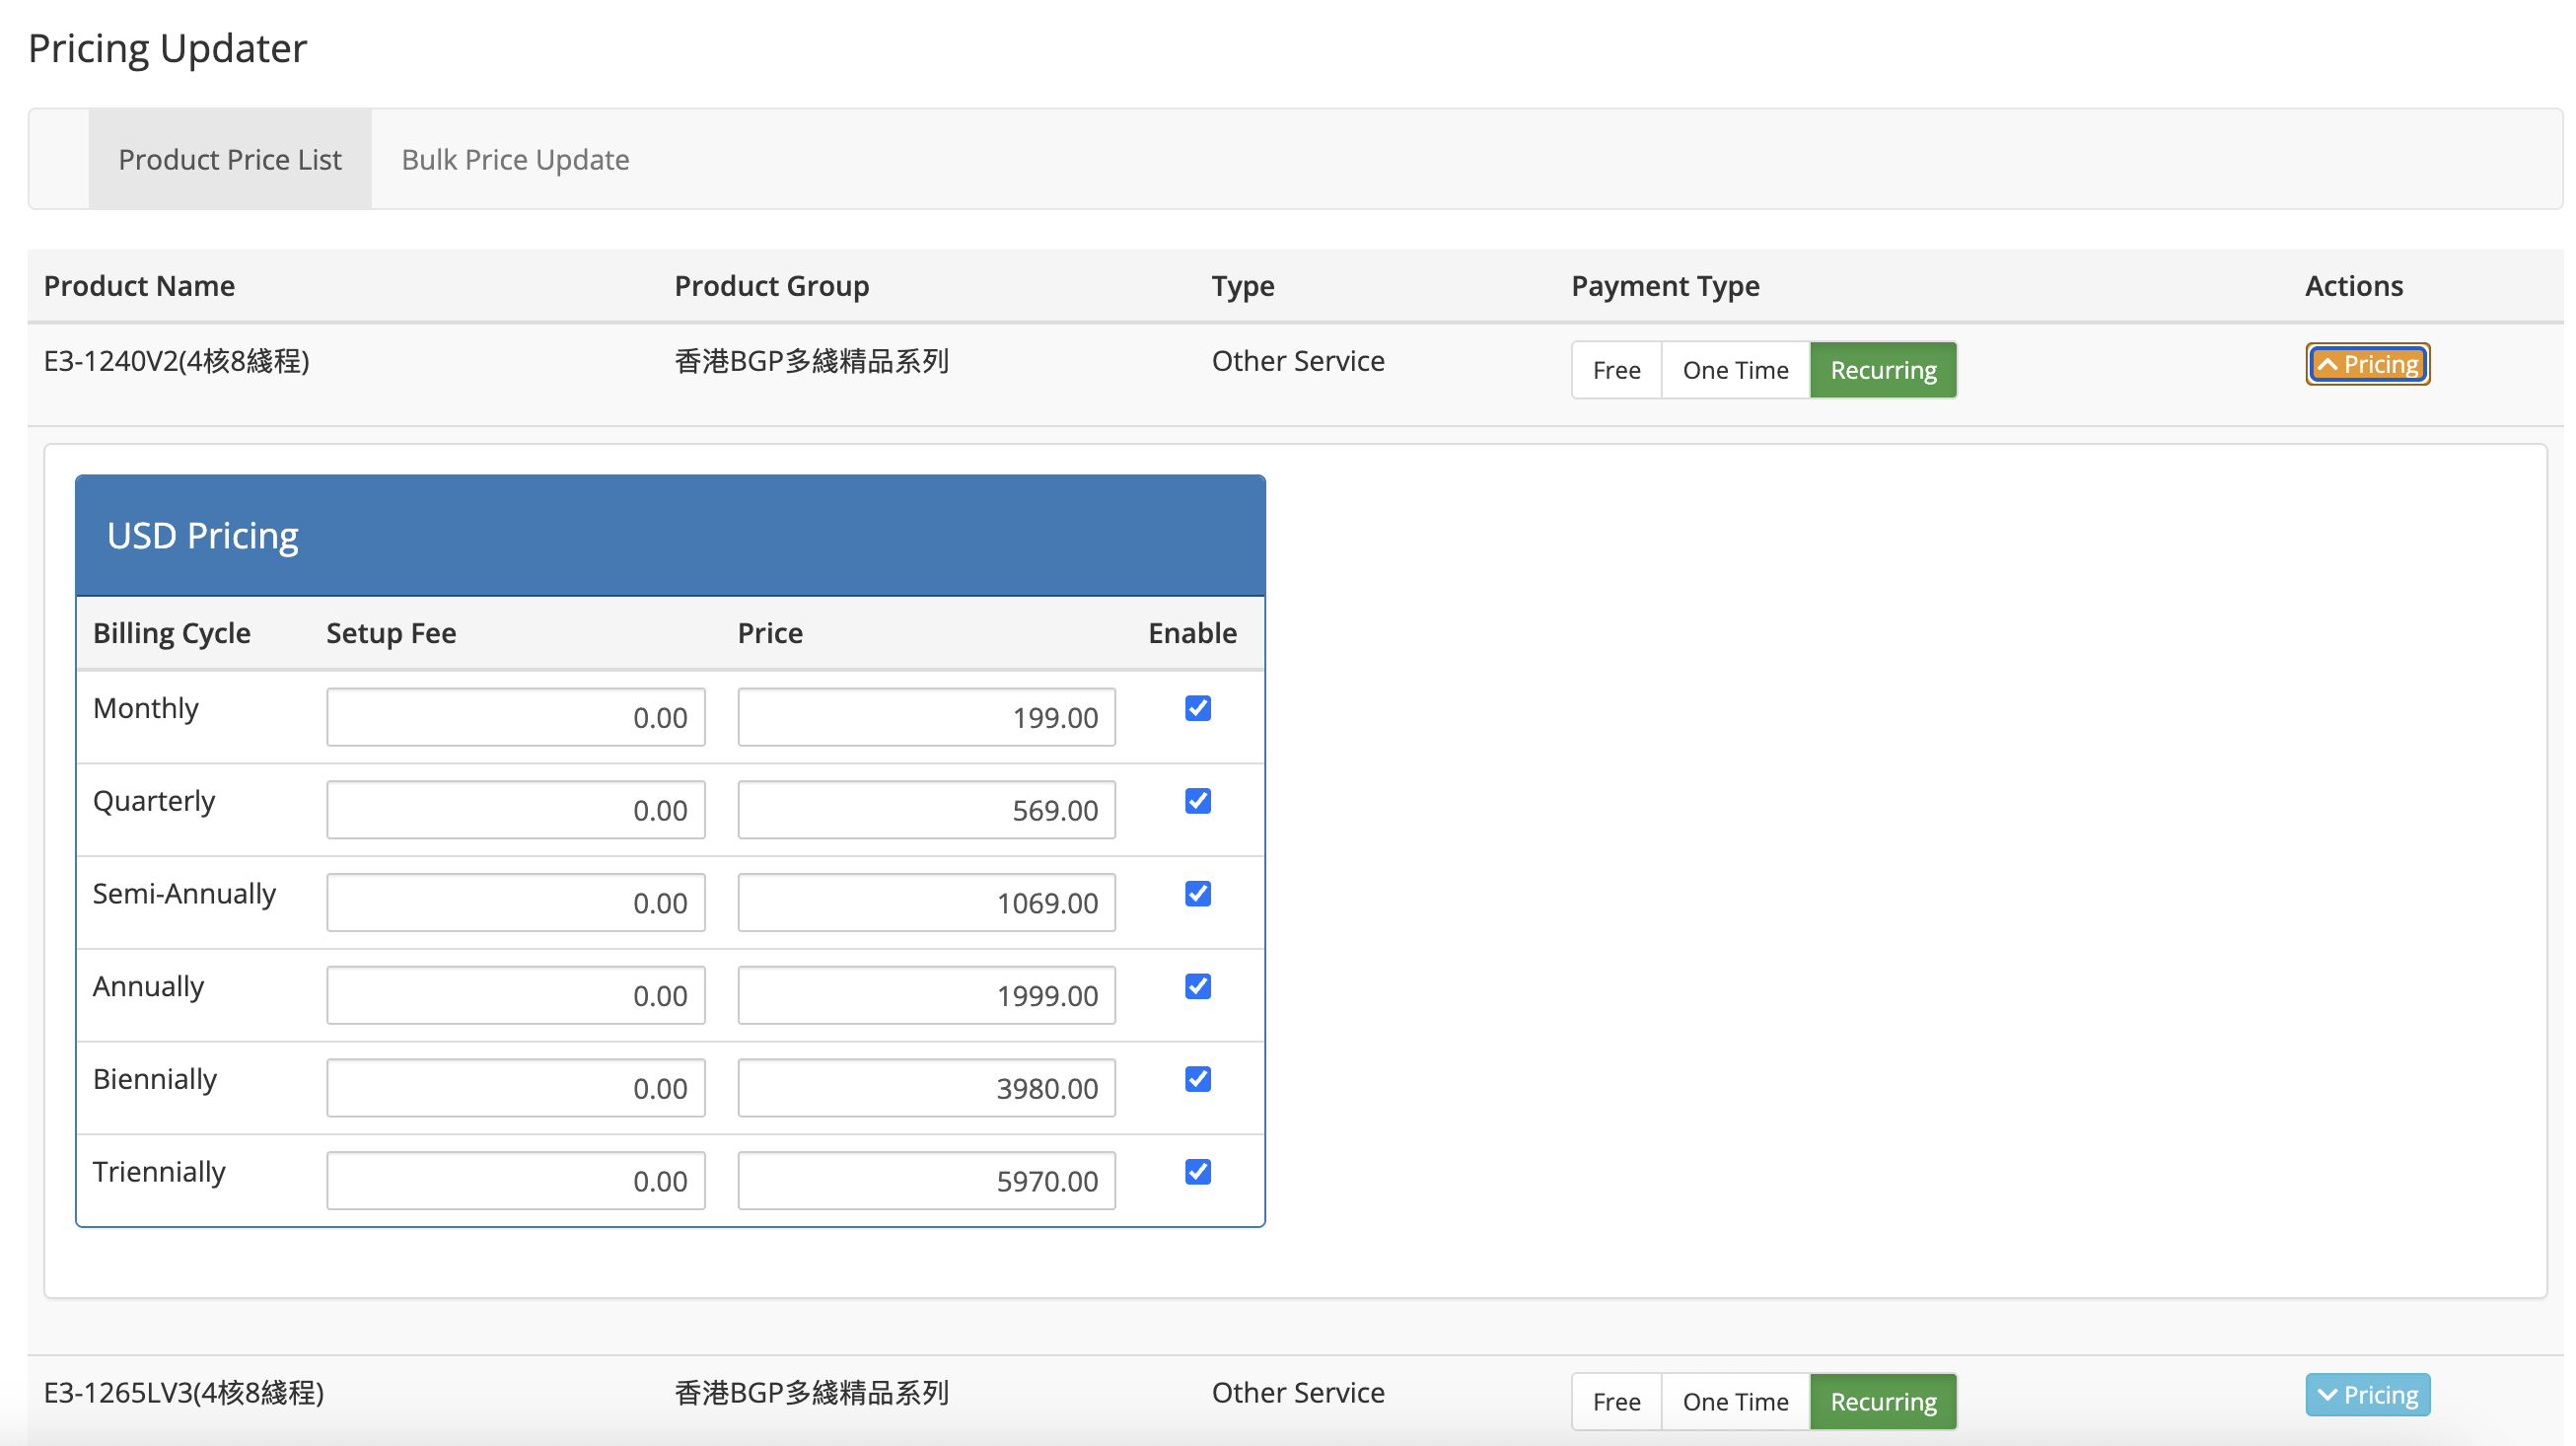2576x1446 pixels.
Task: Choose One Time for E3-1265LV3
Action: pos(1735,1401)
